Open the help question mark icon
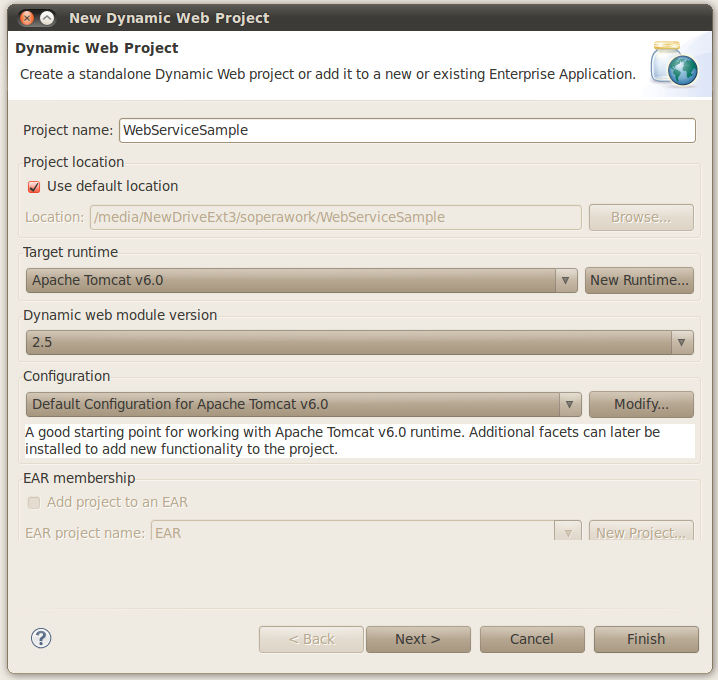The width and height of the screenshot is (718, 680). 41,638
